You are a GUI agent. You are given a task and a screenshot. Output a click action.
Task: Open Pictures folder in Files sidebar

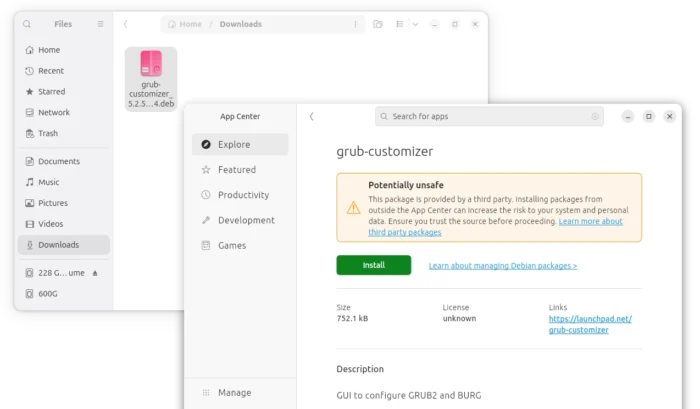click(64, 203)
